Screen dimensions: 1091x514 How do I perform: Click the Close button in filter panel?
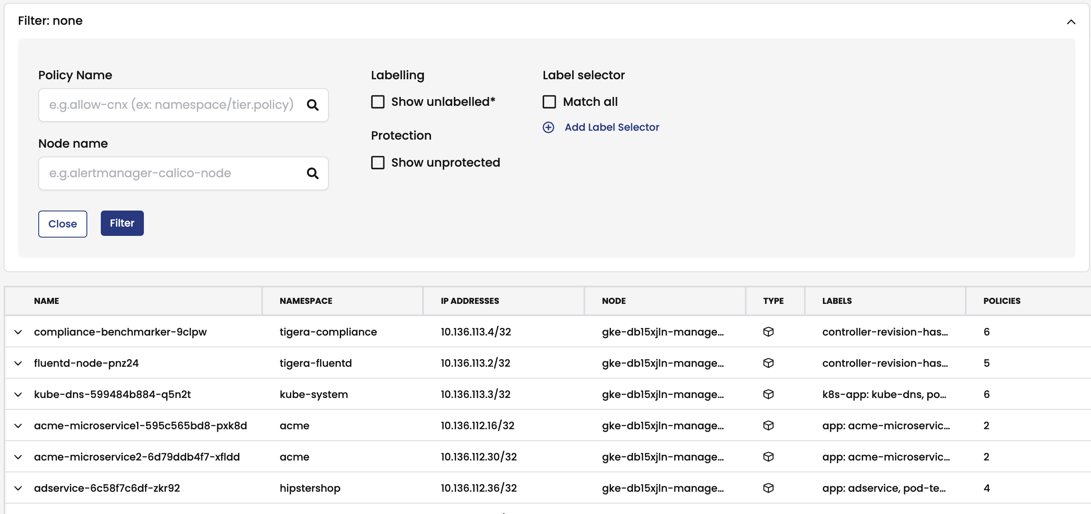pyautogui.click(x=62, y=224)
